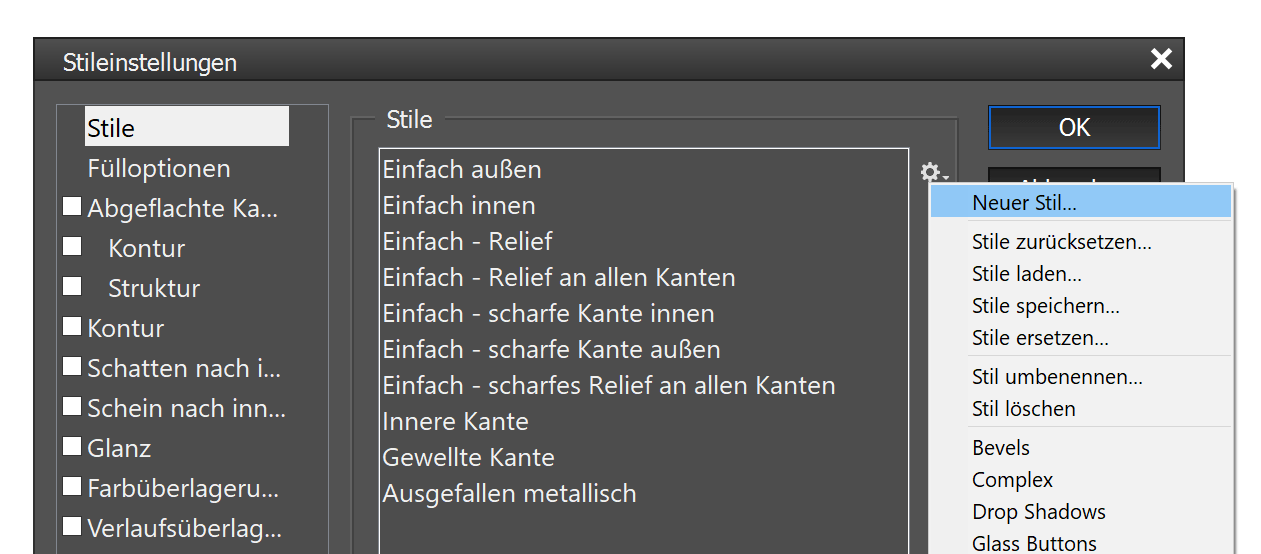Select Stile zurücksetzen... menu entry

(x=1061, y=242)
